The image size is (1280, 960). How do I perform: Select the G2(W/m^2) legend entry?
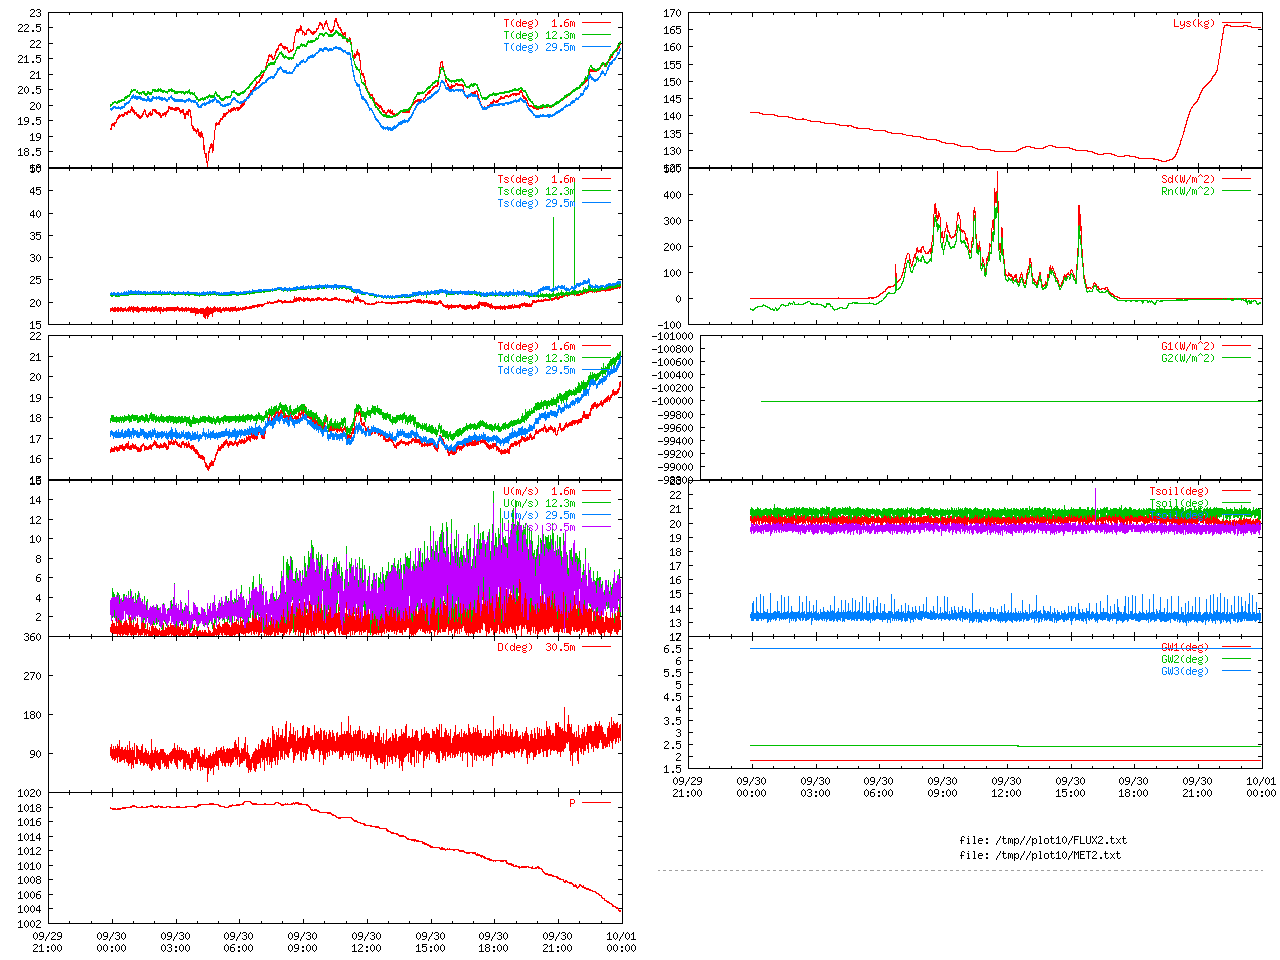[1187, 358]
